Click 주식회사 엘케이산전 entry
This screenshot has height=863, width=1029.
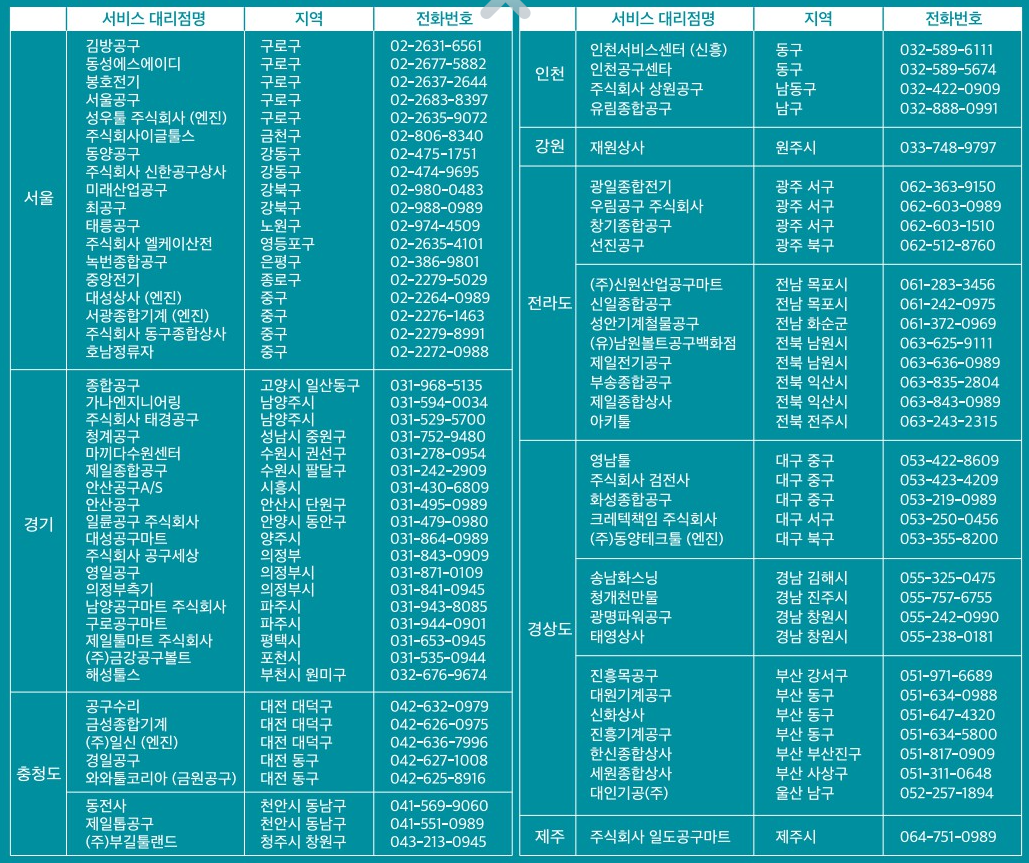click(x=148, y=243)
